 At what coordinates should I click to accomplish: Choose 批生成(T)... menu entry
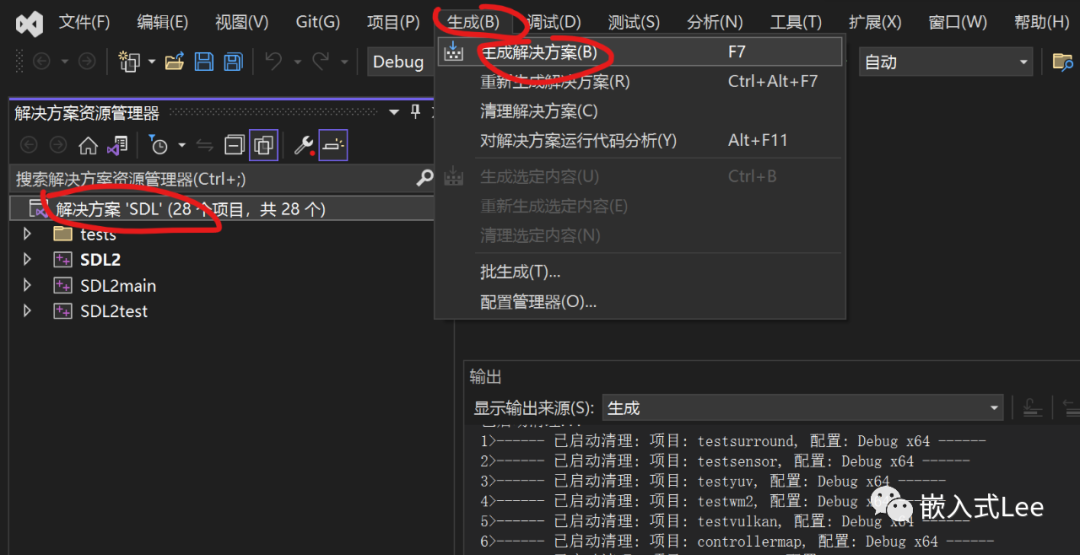click(x=640, y=272)
